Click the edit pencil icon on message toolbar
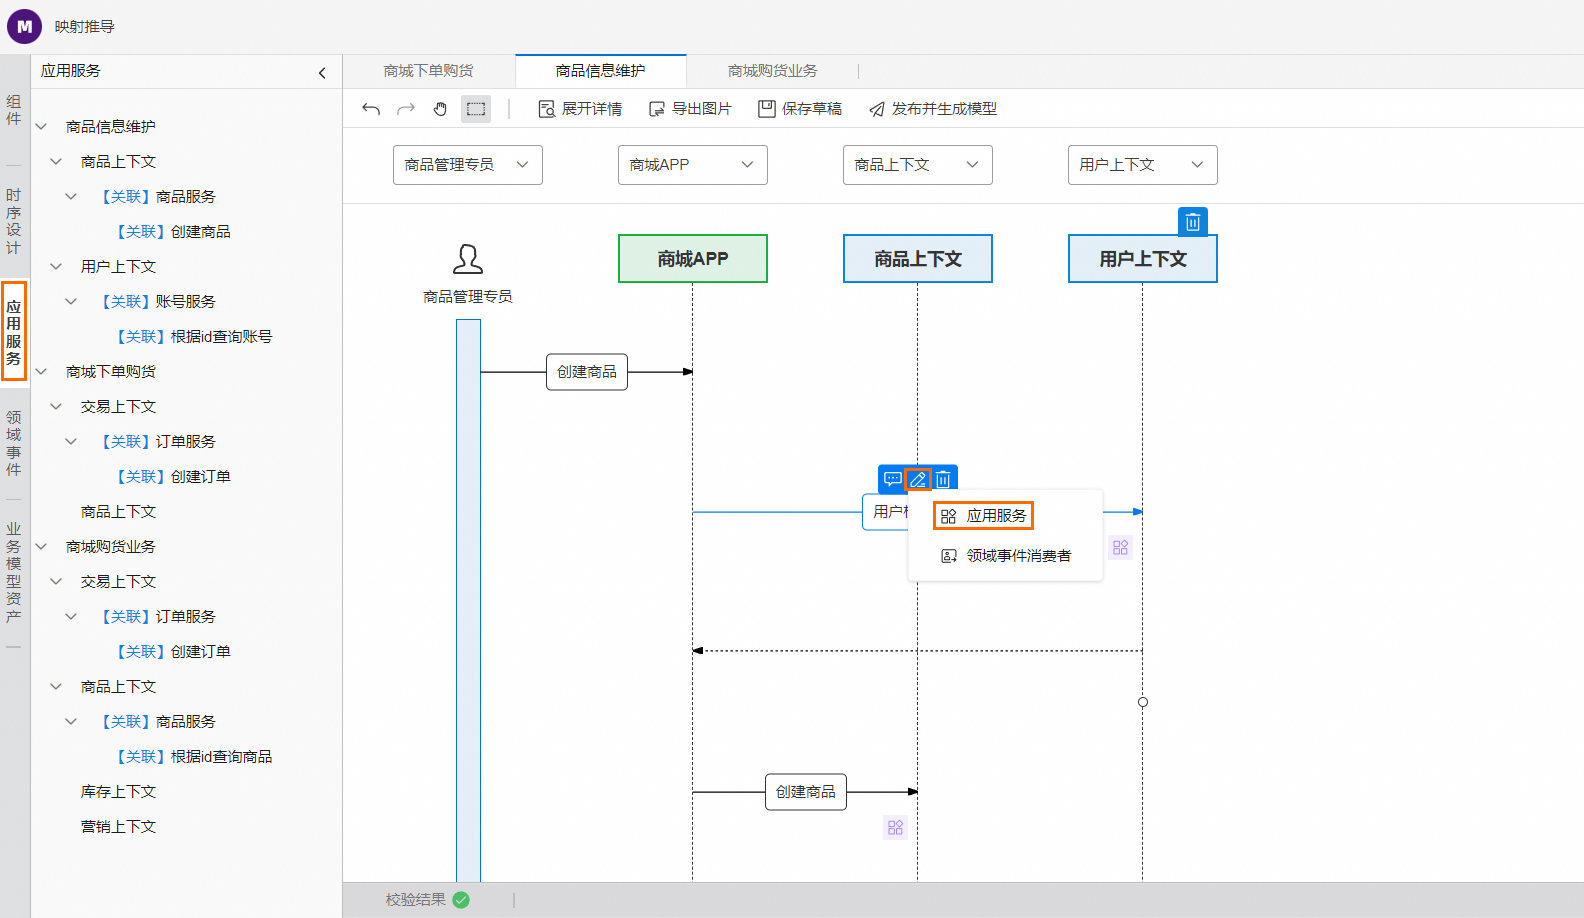This screenshot has height=918, width=1584. pyautogui.click(x=918, y=479)
